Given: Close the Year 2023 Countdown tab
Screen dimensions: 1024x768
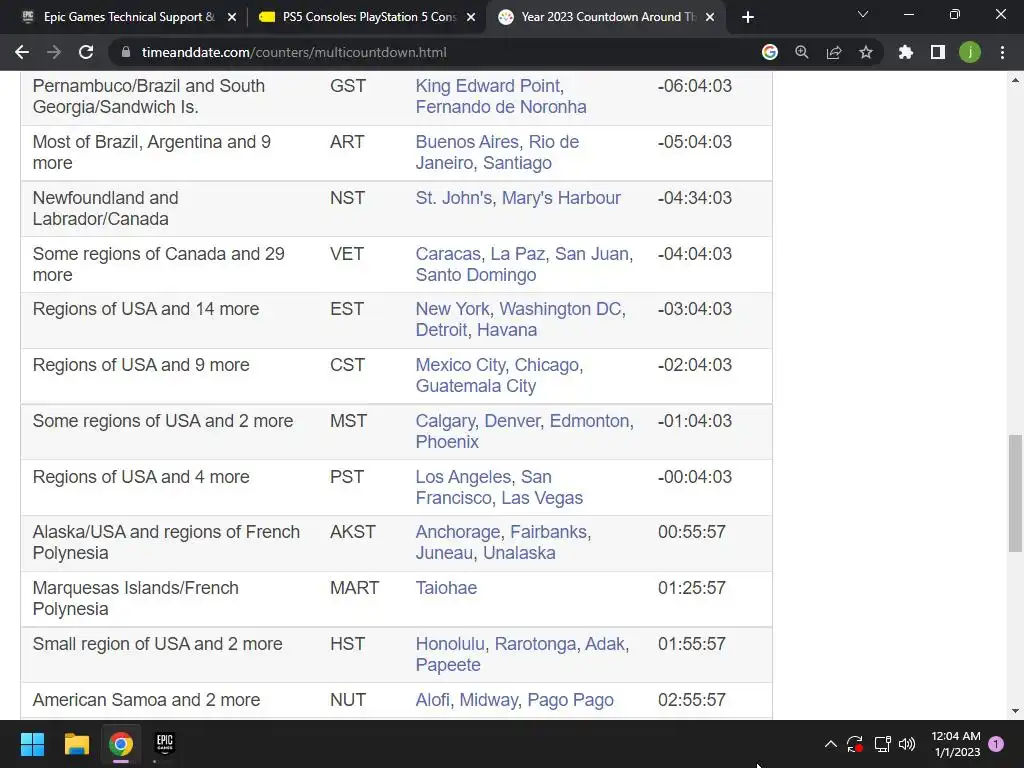Looking at the screenshot, I should tap(711, 17).
